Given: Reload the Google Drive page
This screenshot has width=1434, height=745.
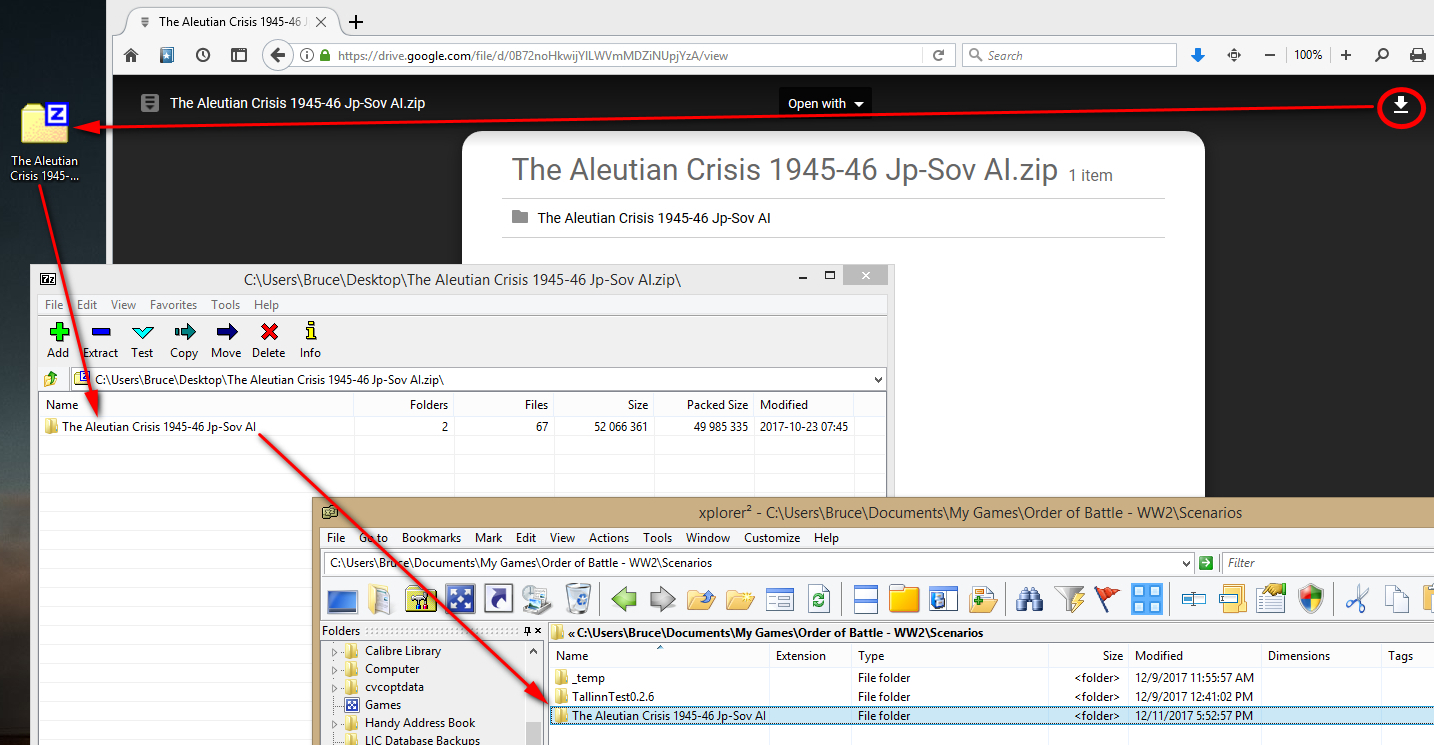Looking at the screenshot, I should click(x=938, y=56).
